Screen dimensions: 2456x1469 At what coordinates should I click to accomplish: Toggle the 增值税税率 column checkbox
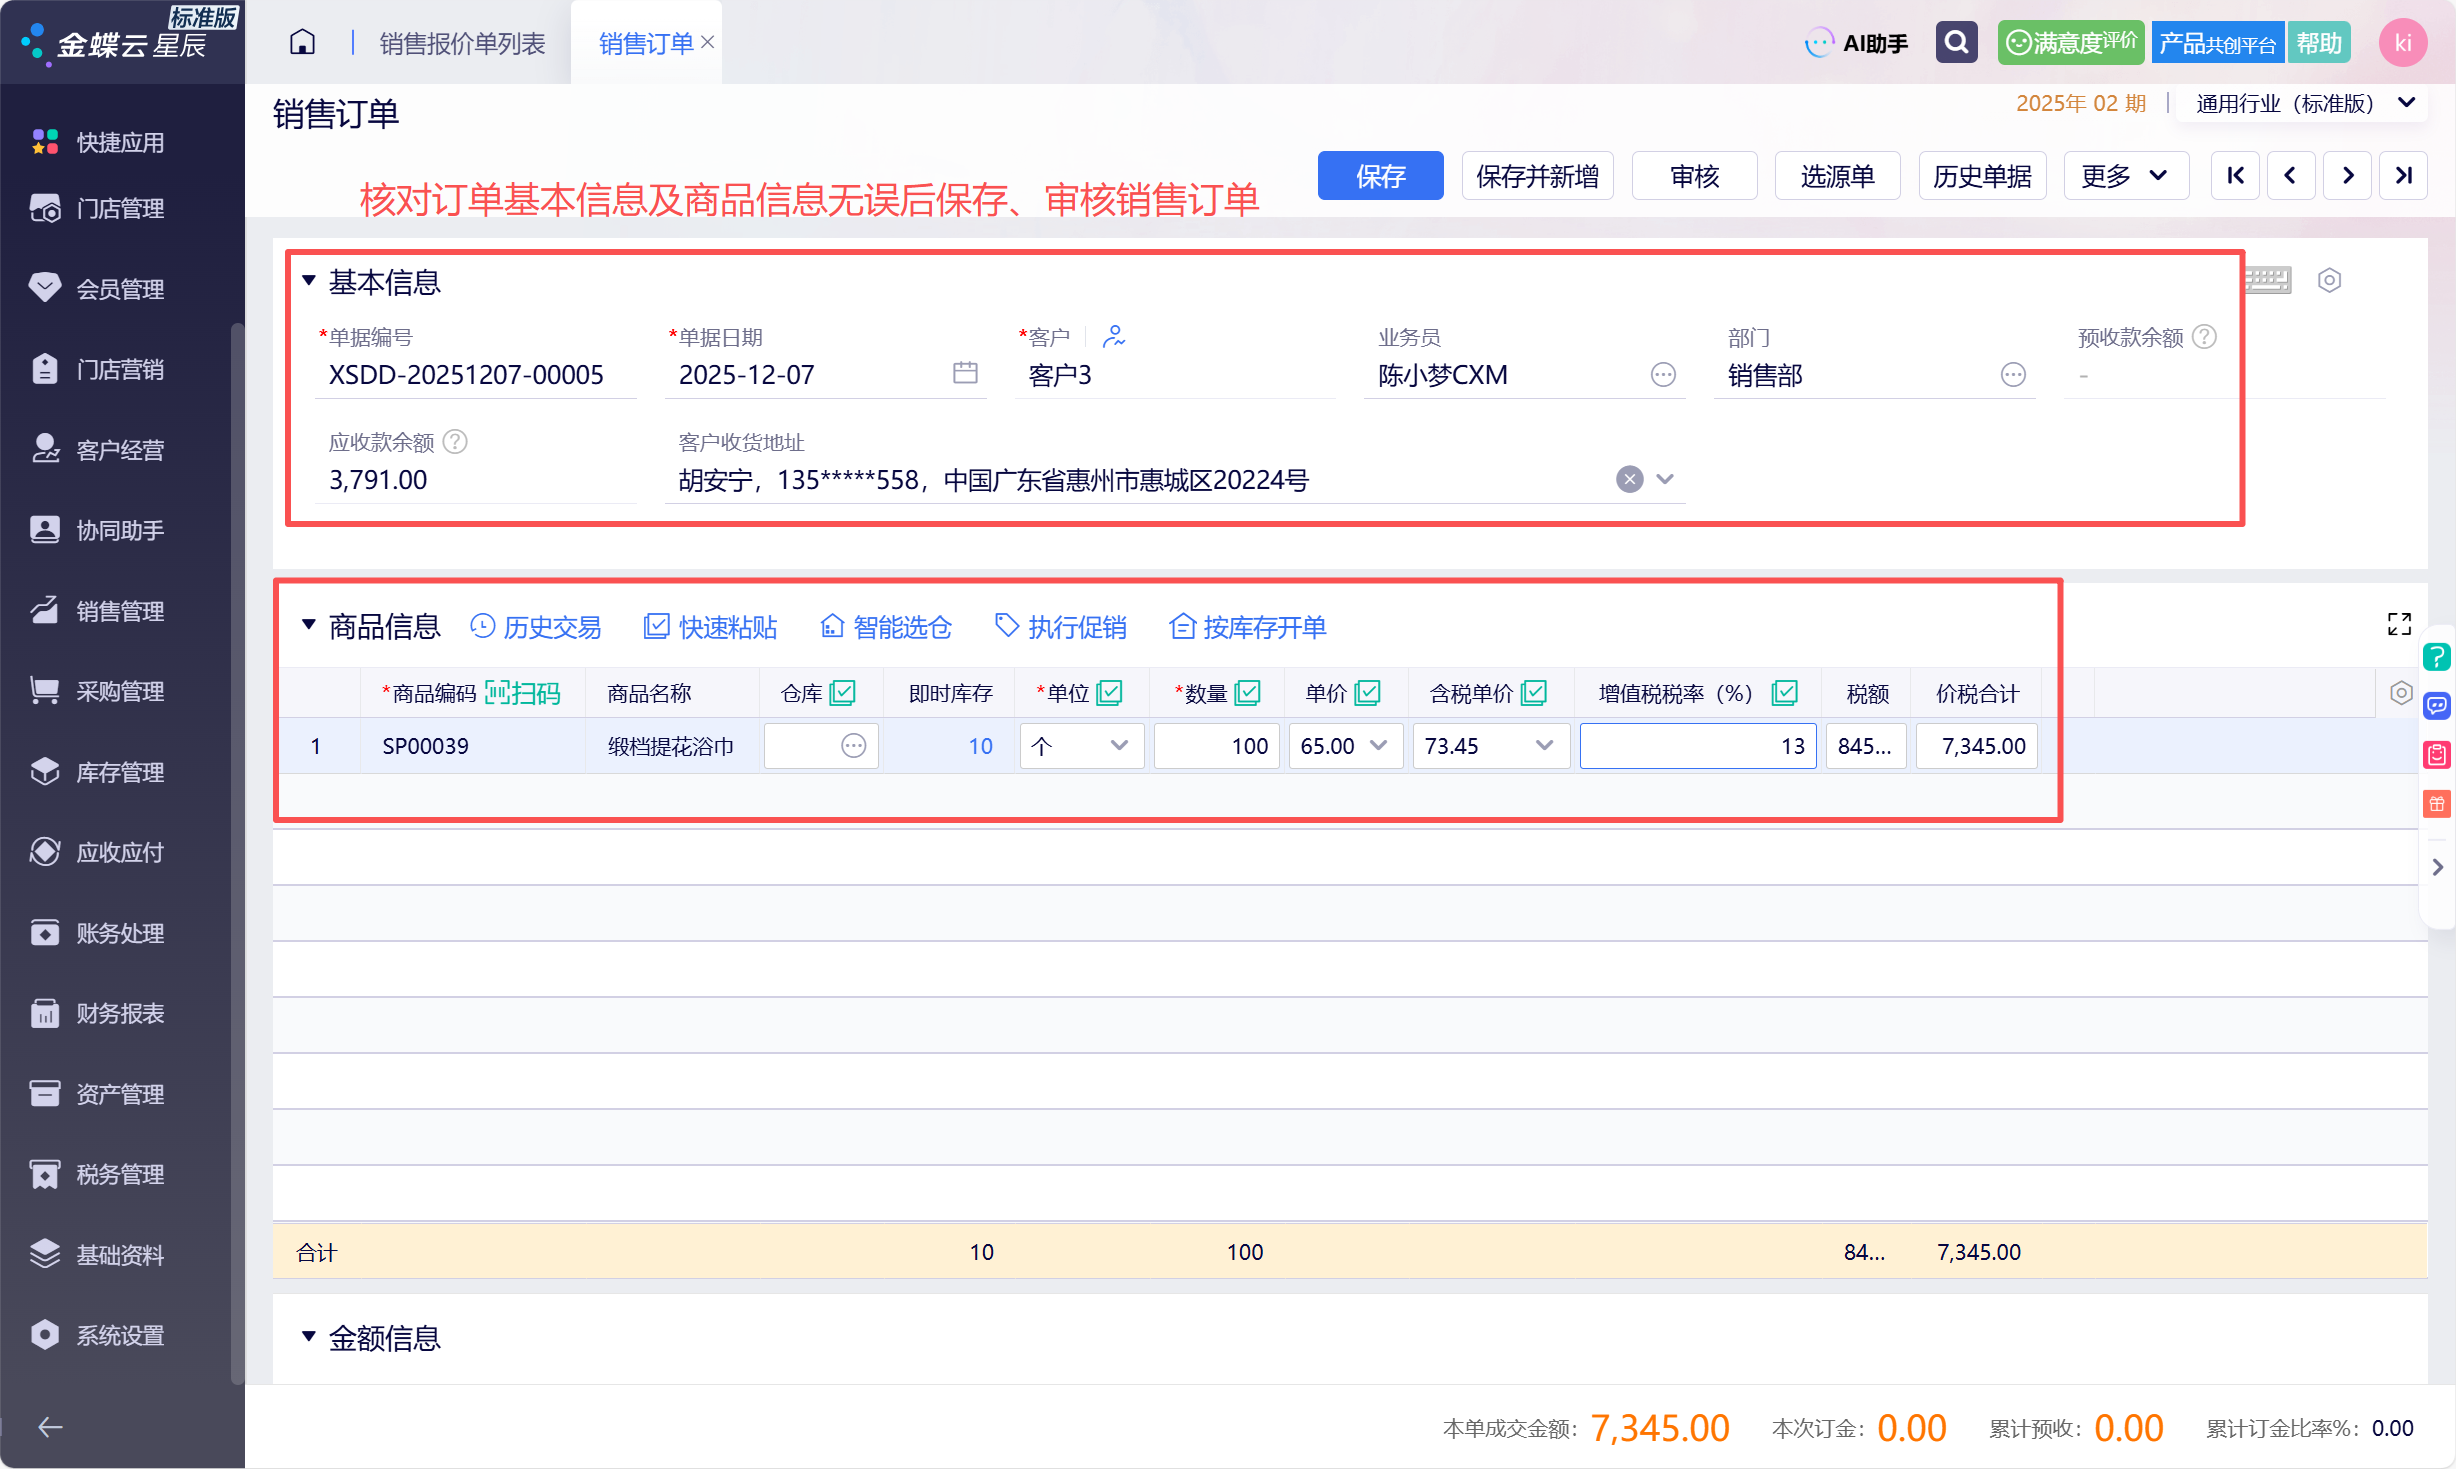click(1785, 693)
